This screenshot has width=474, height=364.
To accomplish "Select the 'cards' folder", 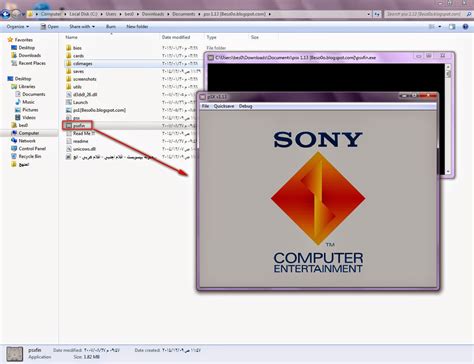I will [75, 56].
